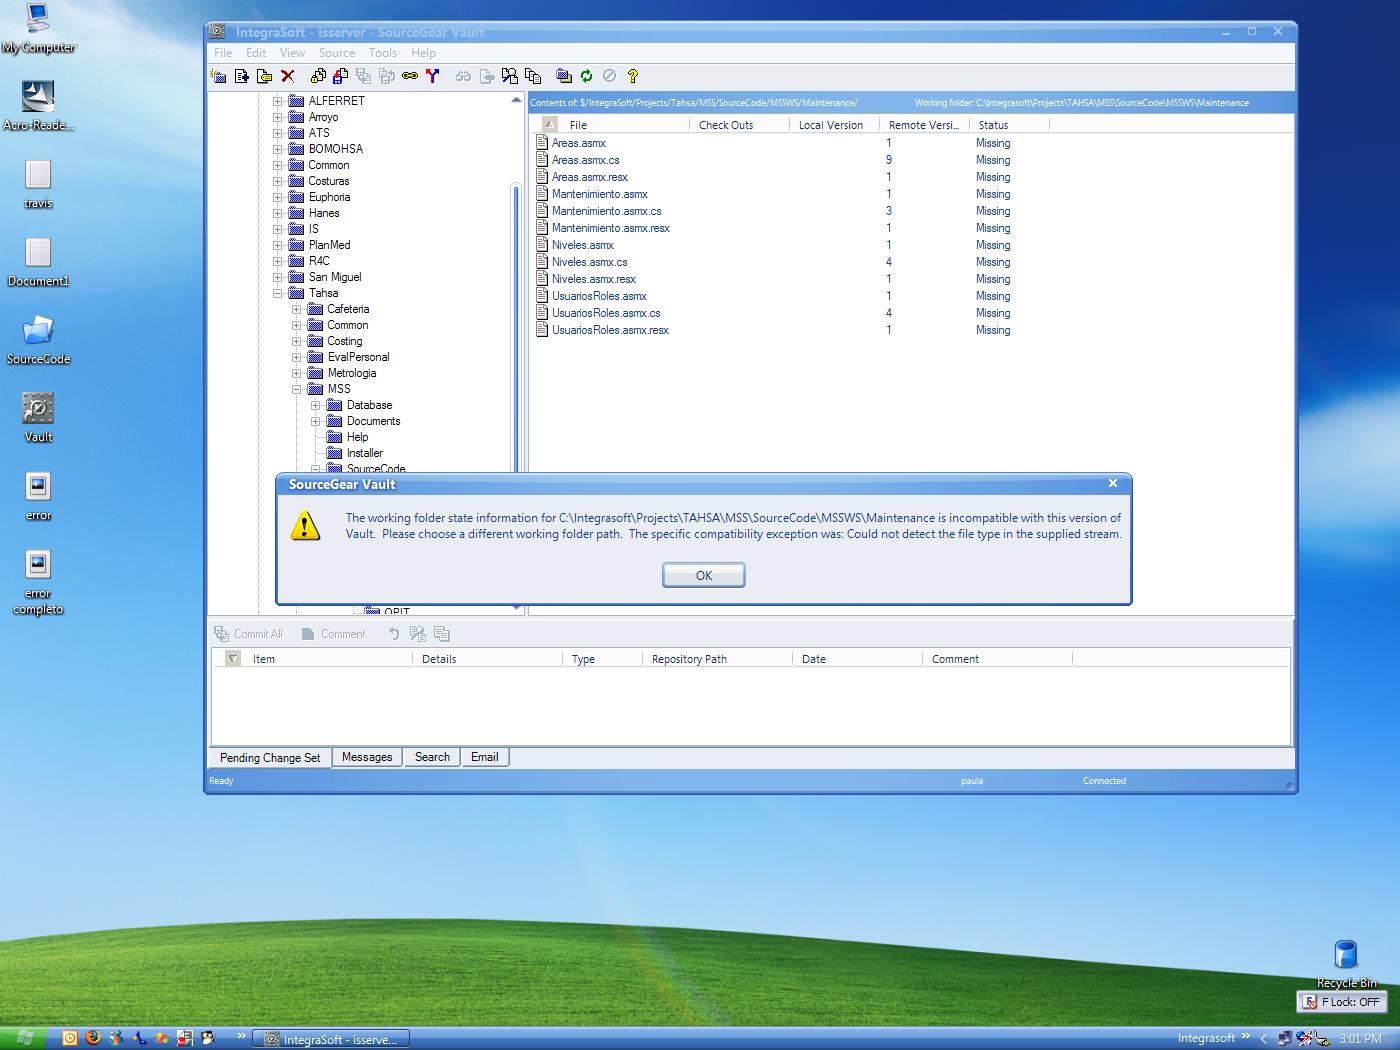1400x1050 pixels.
Task: Open the Vault desktop shortcut
Action: 38,416
